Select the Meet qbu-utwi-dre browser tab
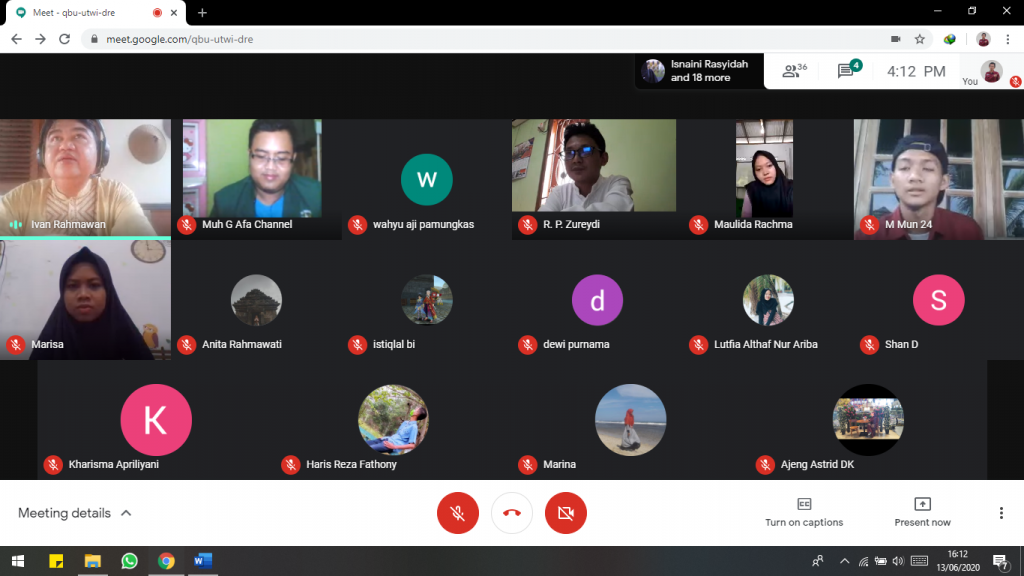The width and height of the screenshot is (1024, 576). coord(85,12)
